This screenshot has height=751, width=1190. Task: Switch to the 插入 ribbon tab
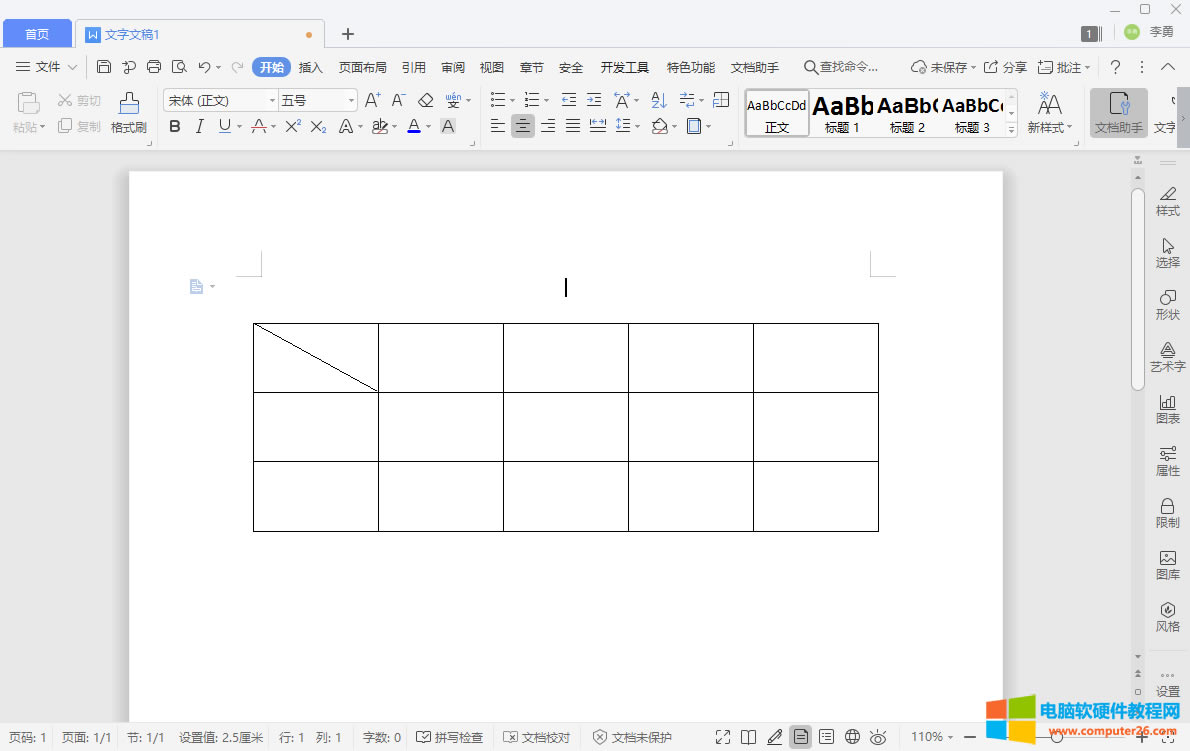(x=311, y=67)
